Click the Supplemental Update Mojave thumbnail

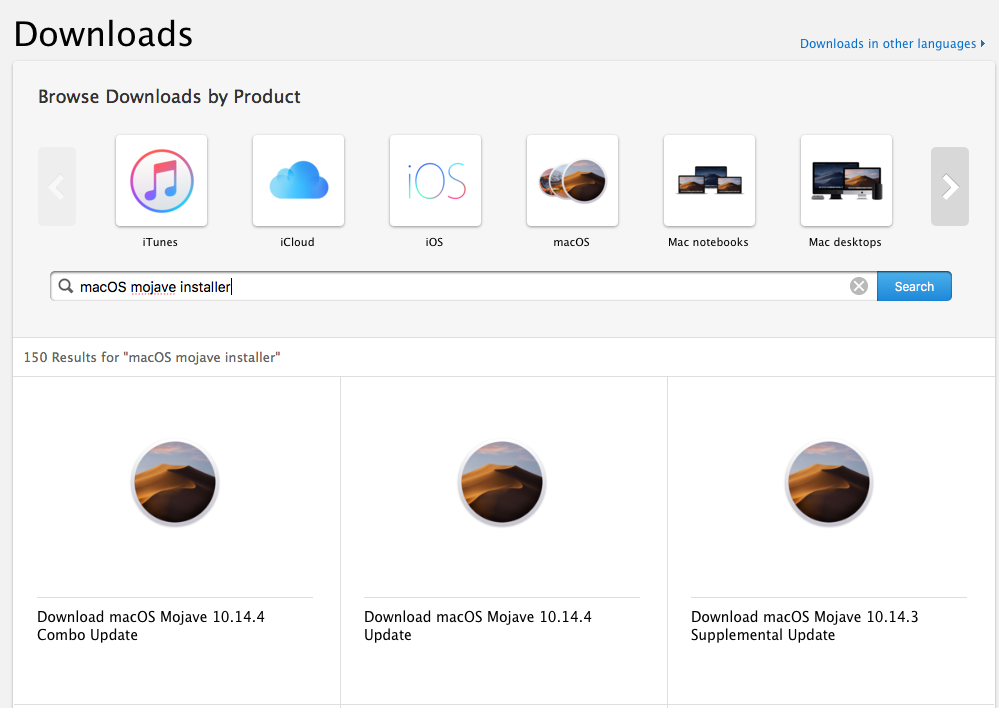(829, 483)
